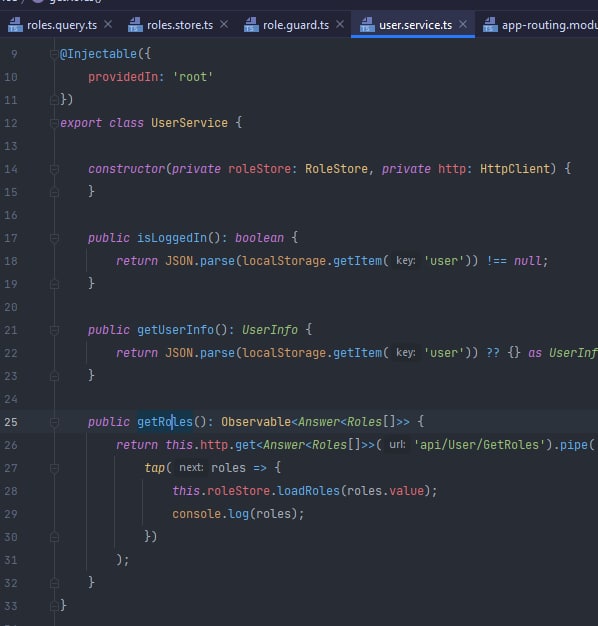598x626 pixels.
Task: Collapse the UserService class fold on line 12
Action: (x=54, y=123)
